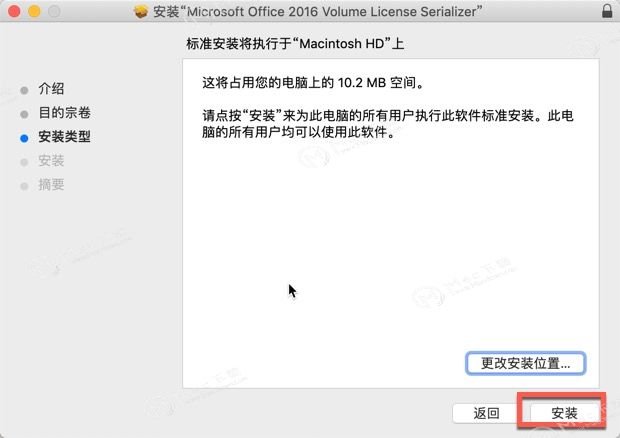Close the installer with red button

tap(14, 11)
